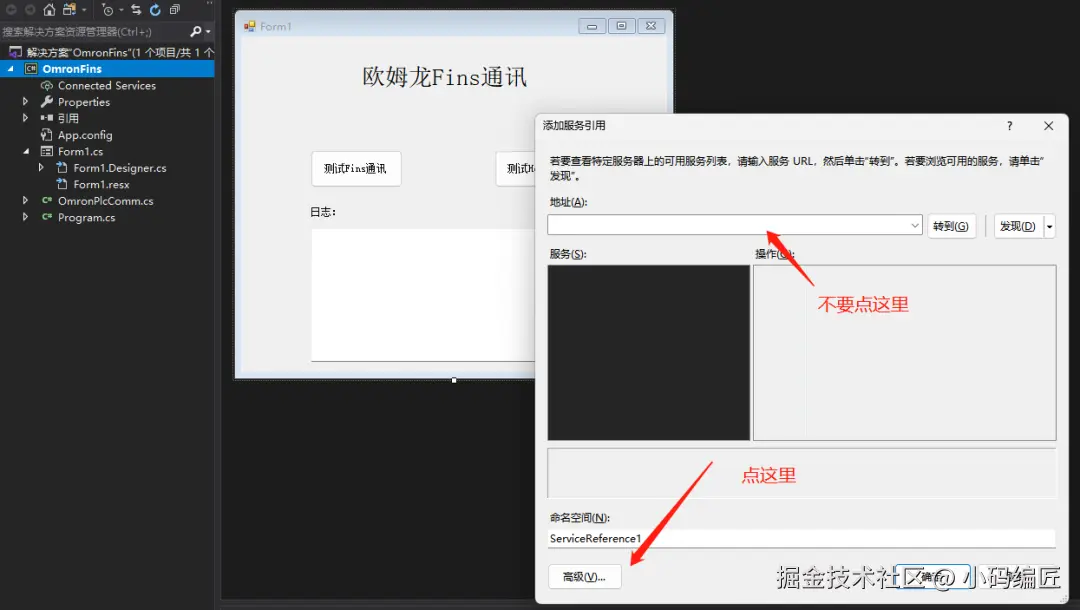Open the switch-views dropdown arrow
Viewport: 1080px width, 610px height.
(x=84, y=10)
